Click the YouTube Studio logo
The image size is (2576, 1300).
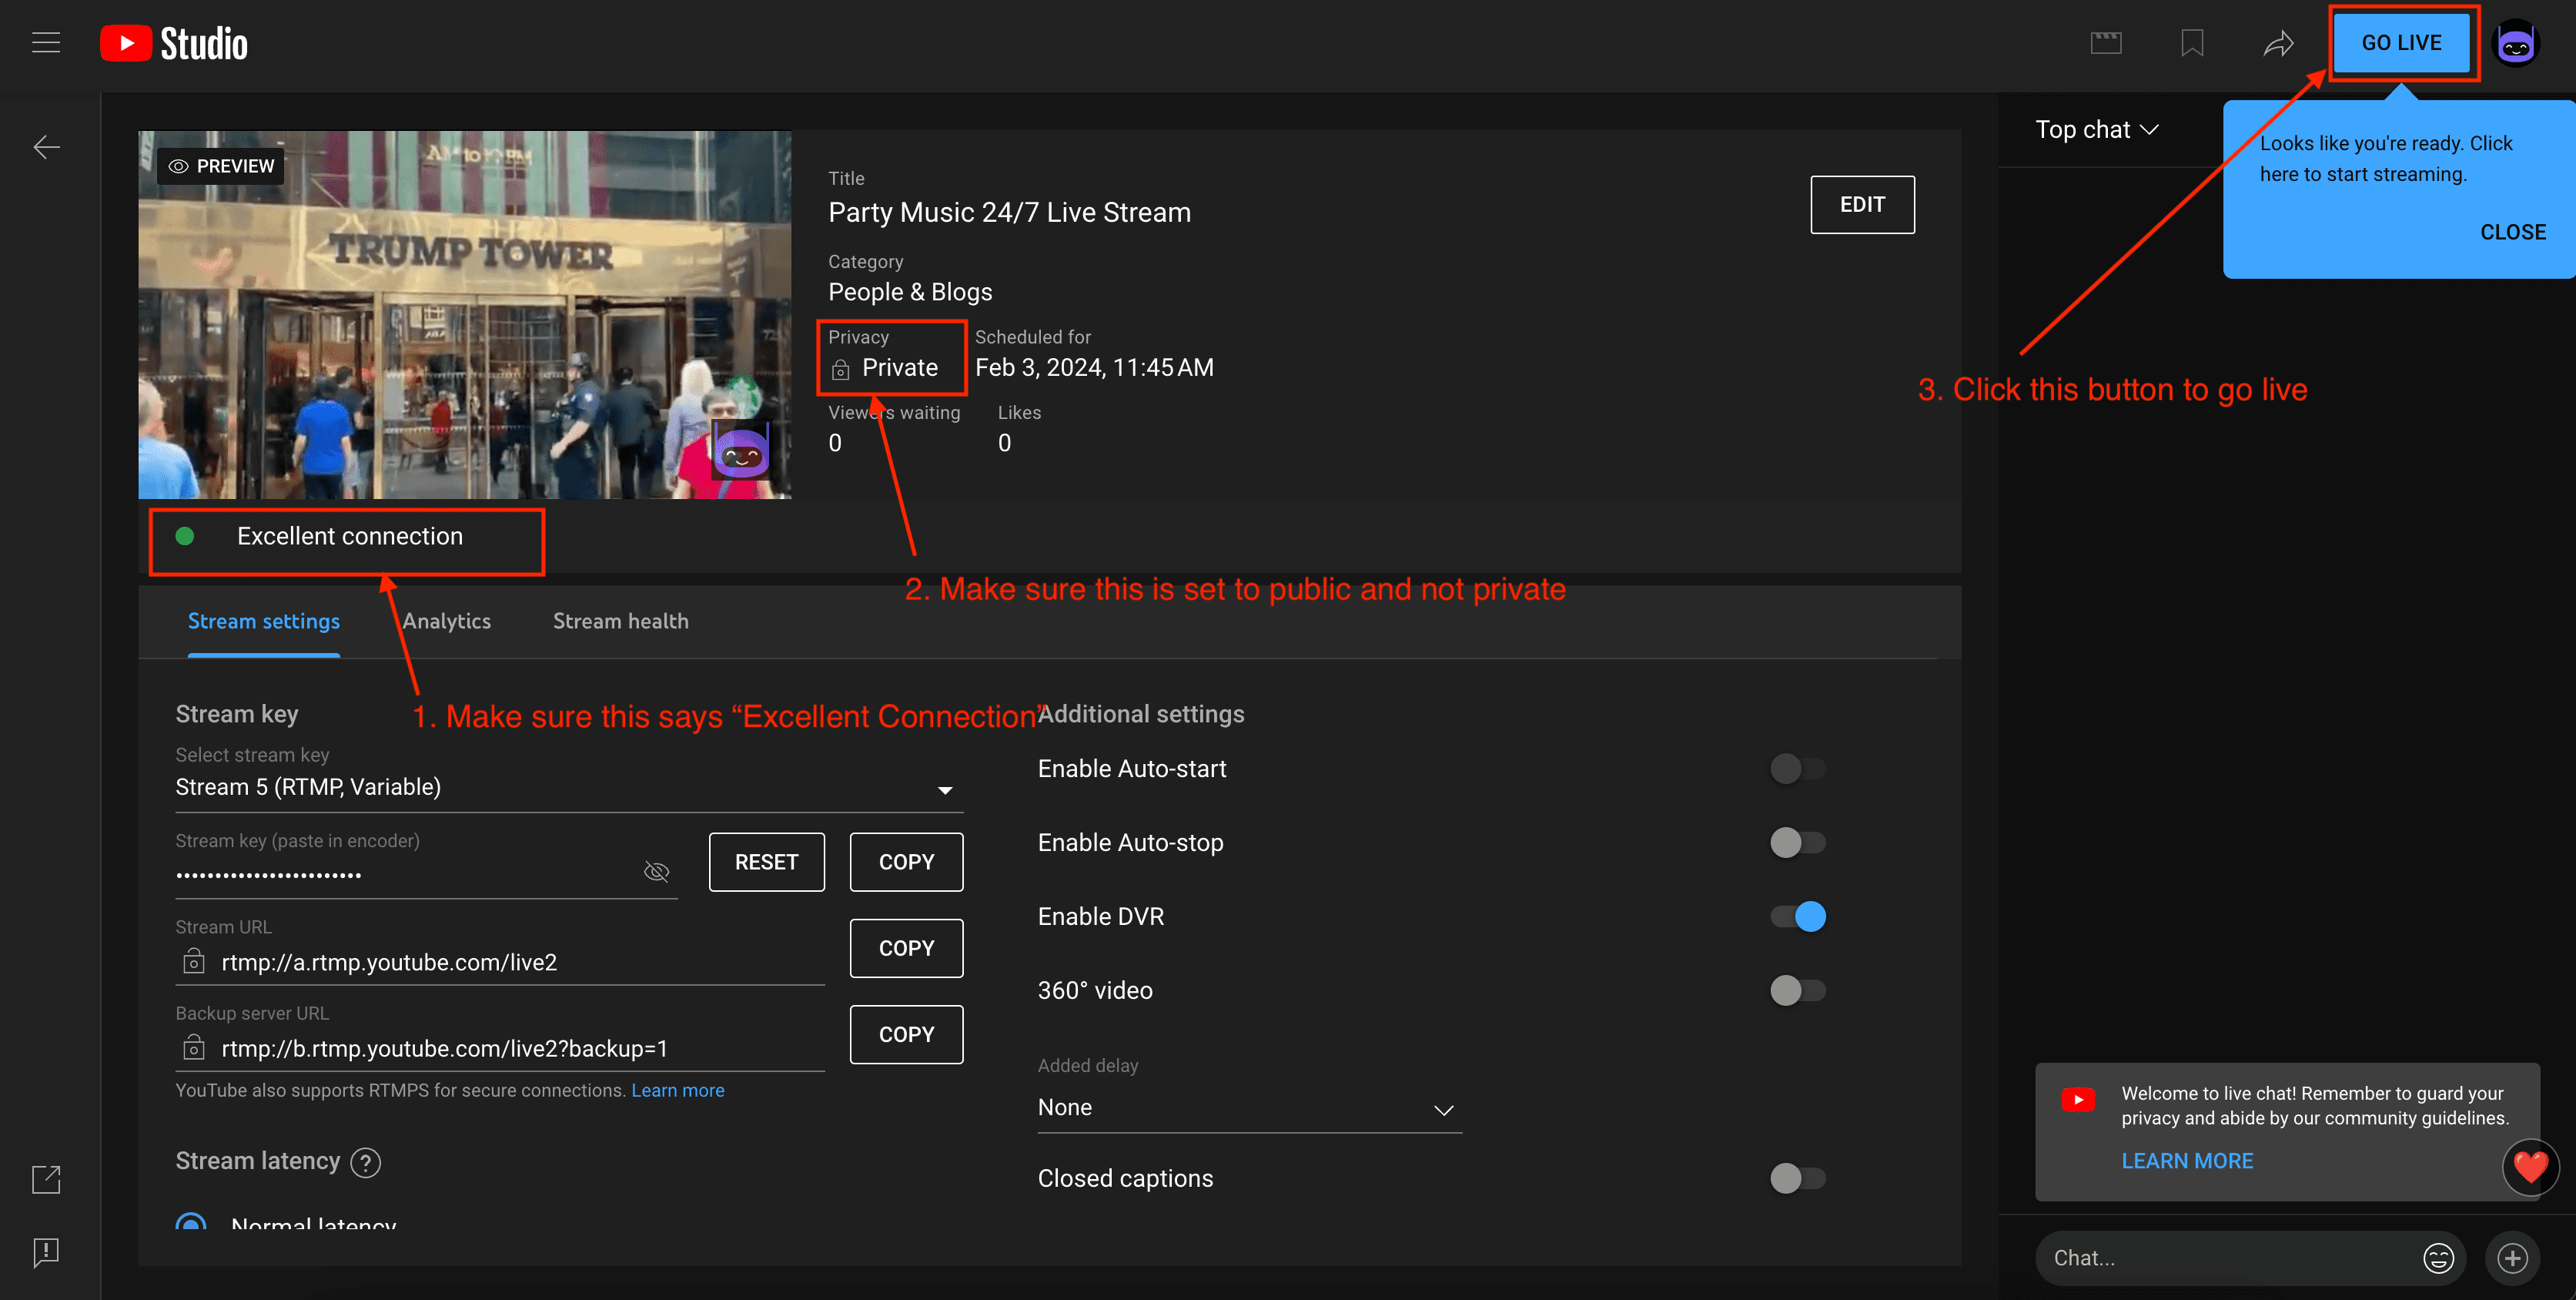click(x=174, y=43)
